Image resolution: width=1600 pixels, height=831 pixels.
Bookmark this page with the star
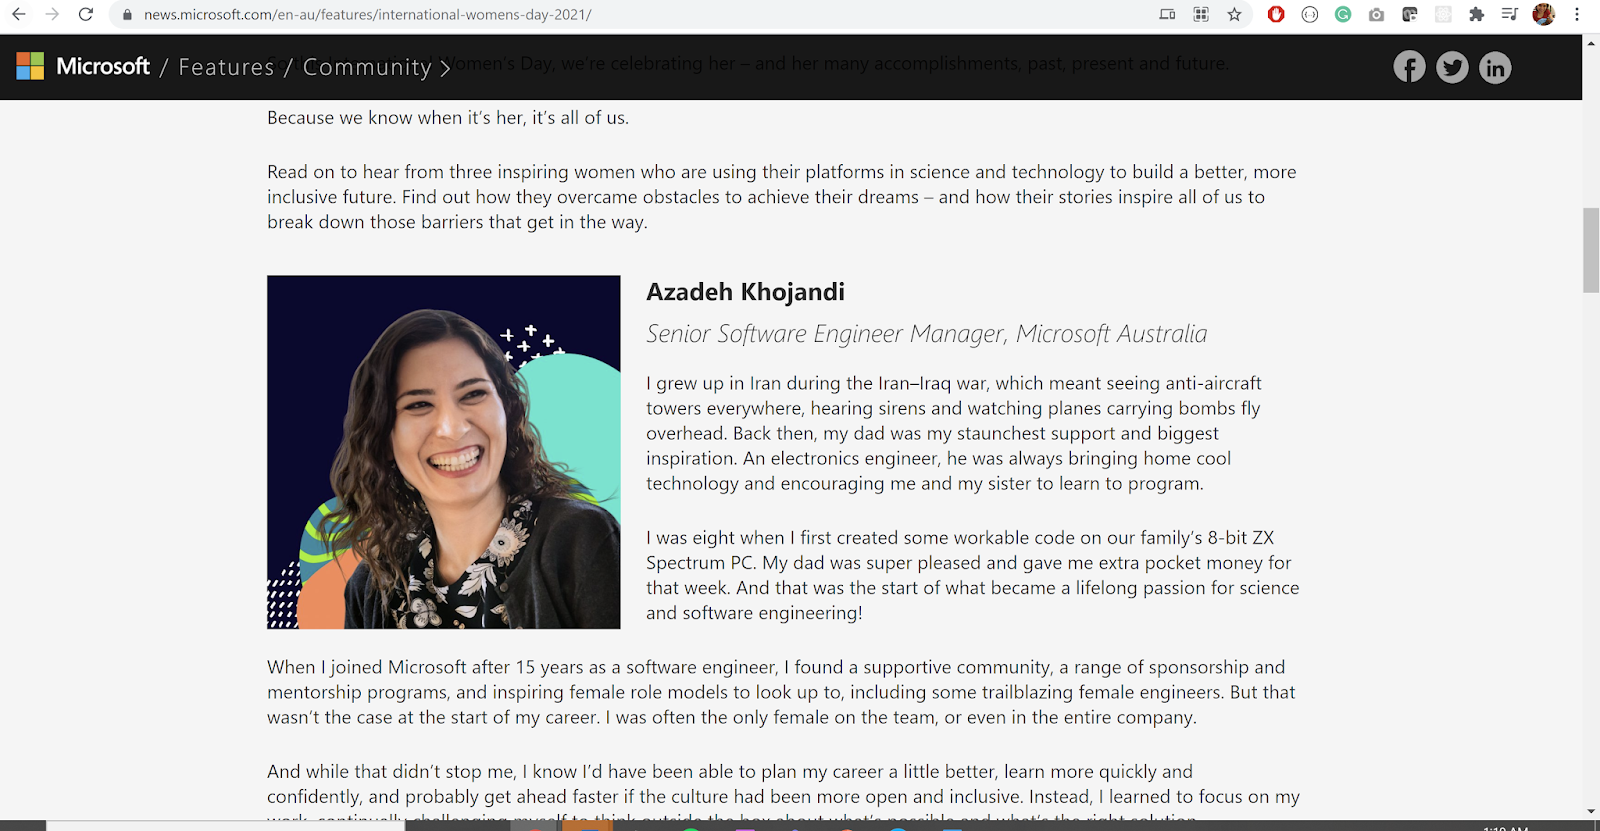(x=1234, y=14)
